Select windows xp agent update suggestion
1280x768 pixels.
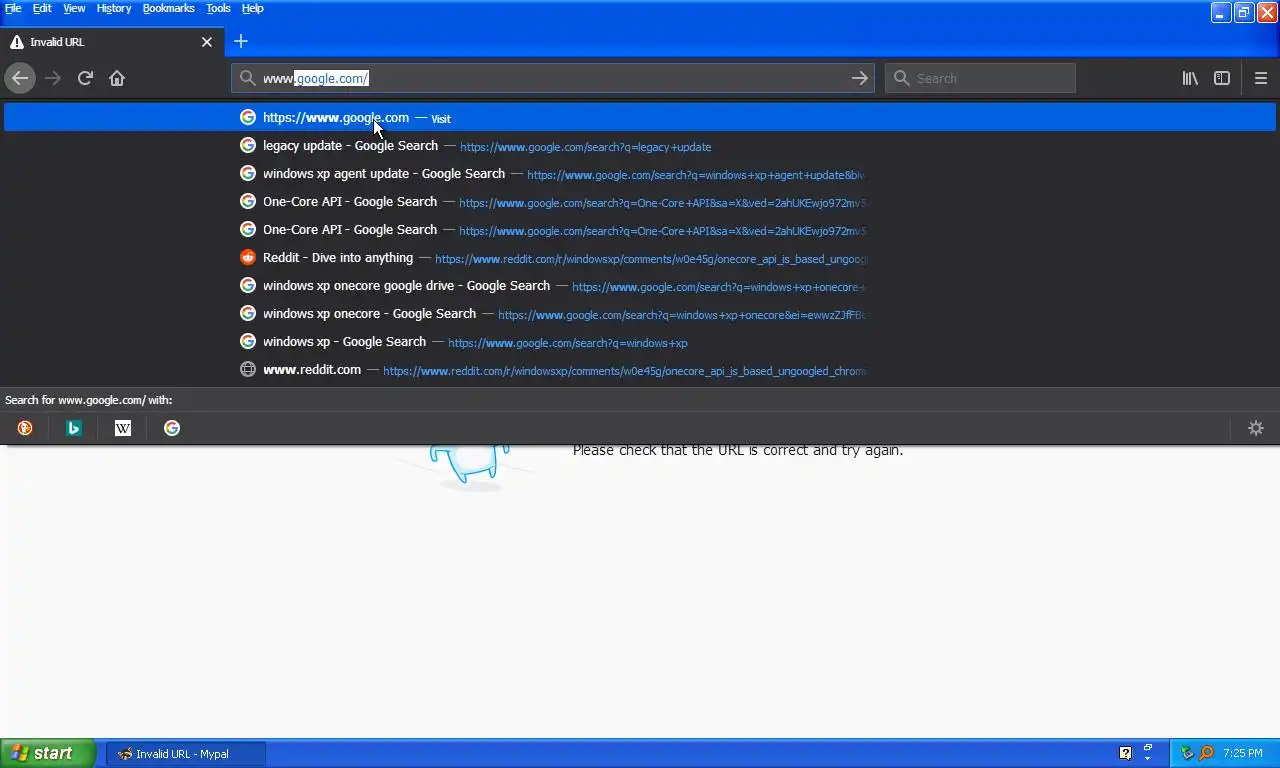(640, 173)
